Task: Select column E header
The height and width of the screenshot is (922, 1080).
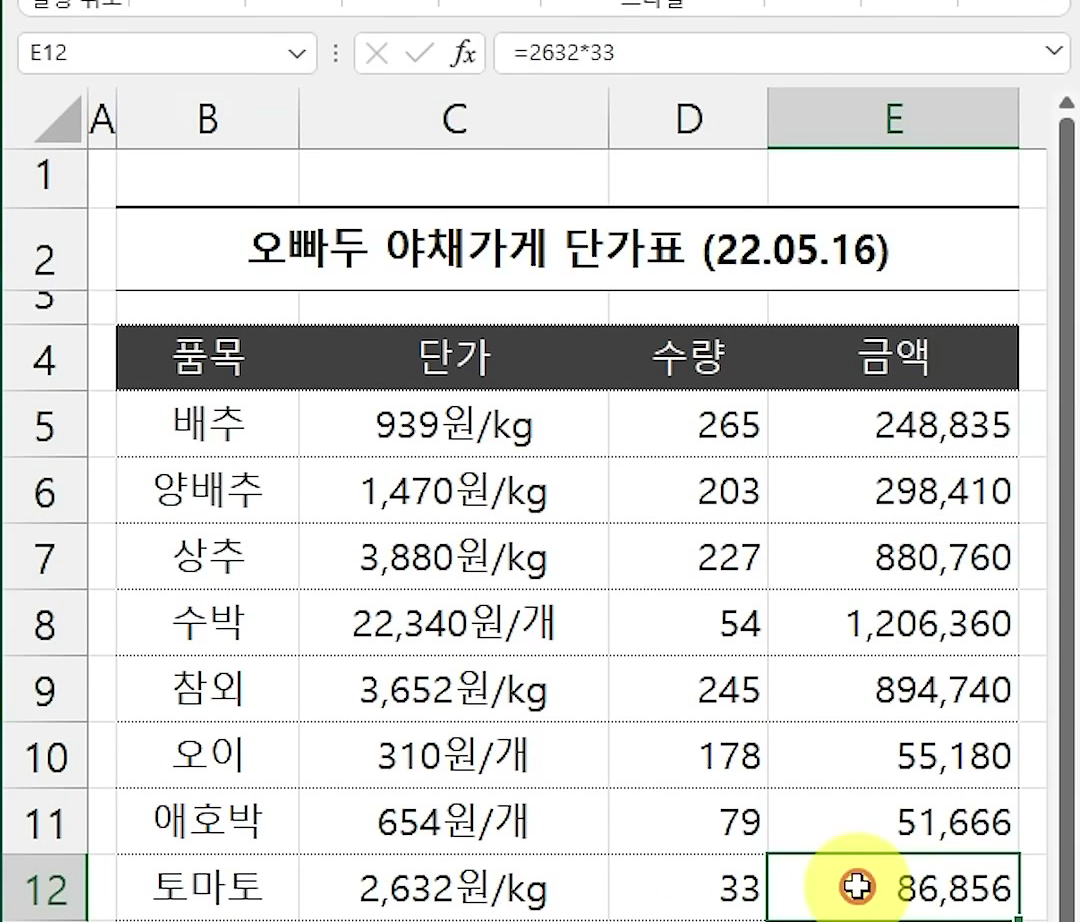Action: click(x=893, y=118)
